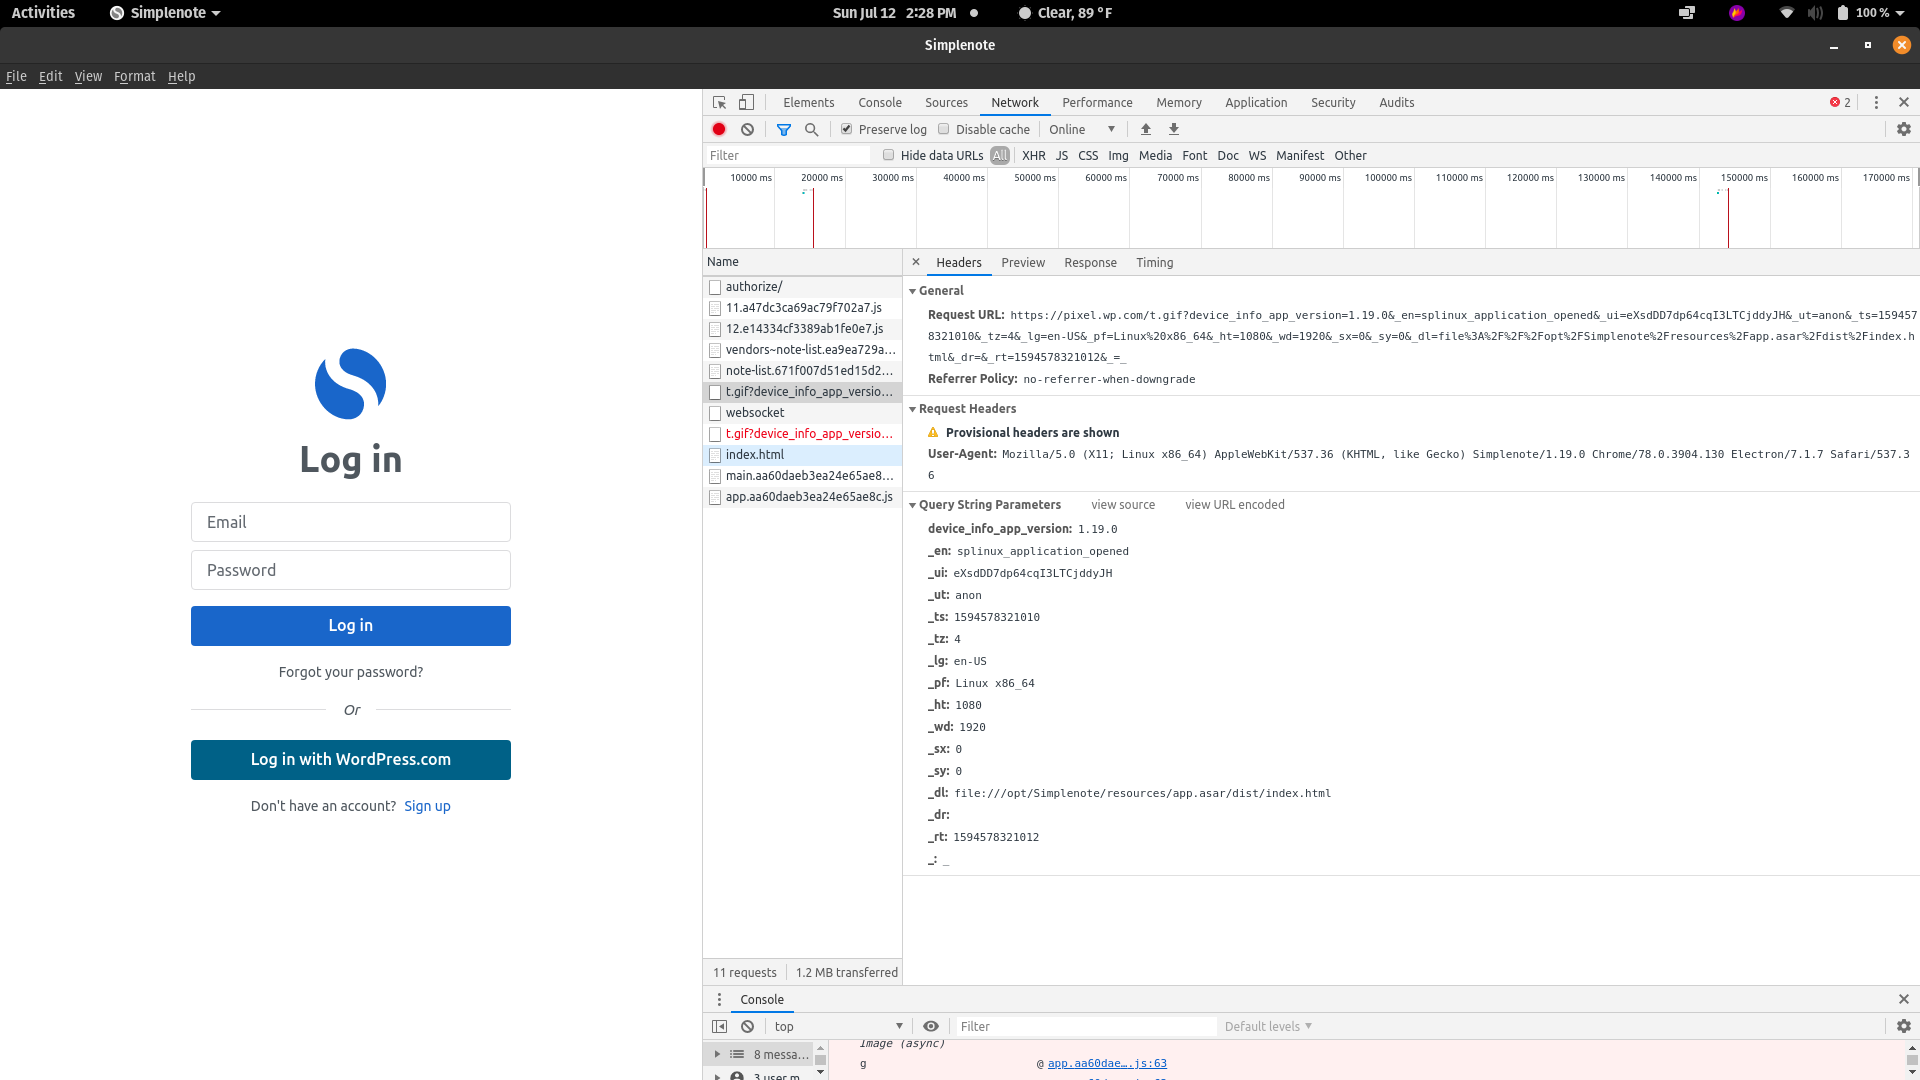
Task: Create a live expression with the eye icon
Action: click(x=931, y=1026)
